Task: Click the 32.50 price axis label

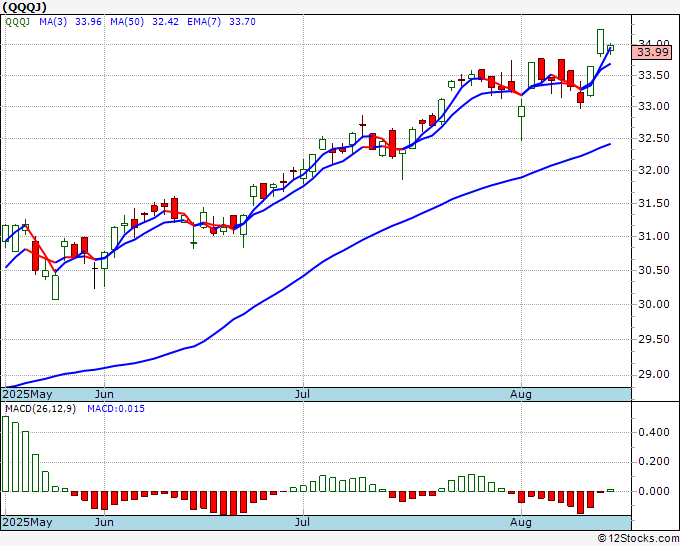Action: (x=654, y=138)
